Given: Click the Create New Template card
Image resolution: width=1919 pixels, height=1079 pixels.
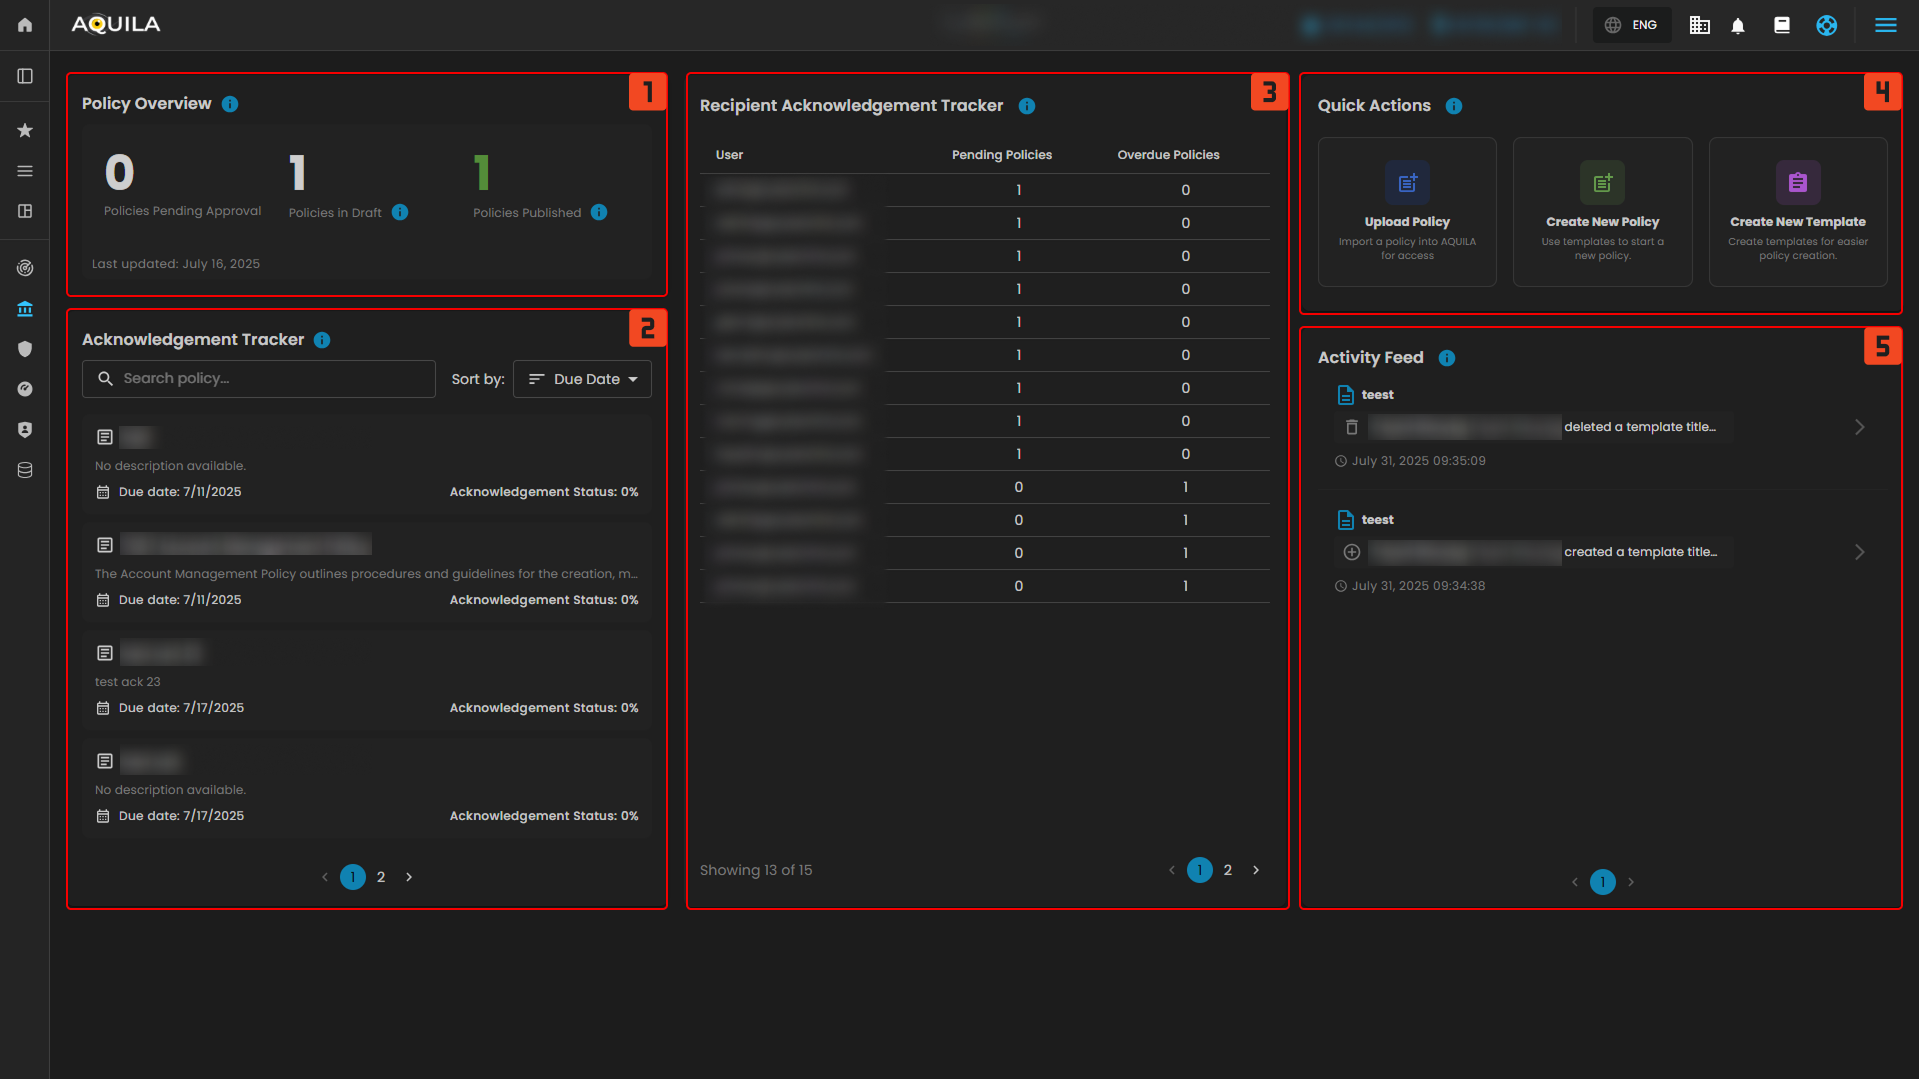Looking at the screenshot, I should [1797, 212].
